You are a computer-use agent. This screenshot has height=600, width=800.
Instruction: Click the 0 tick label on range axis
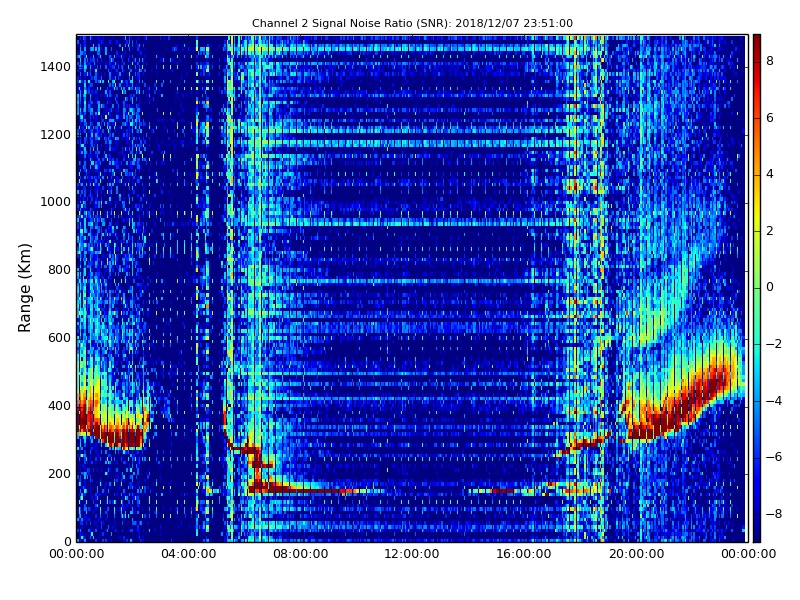[67, 541]
